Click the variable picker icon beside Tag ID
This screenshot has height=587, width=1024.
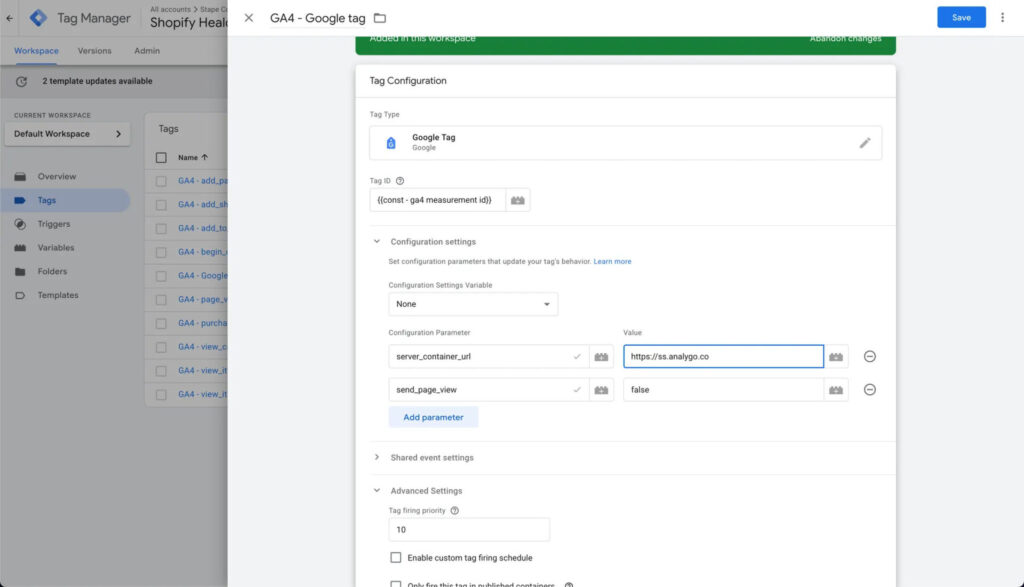click(518, 200)
